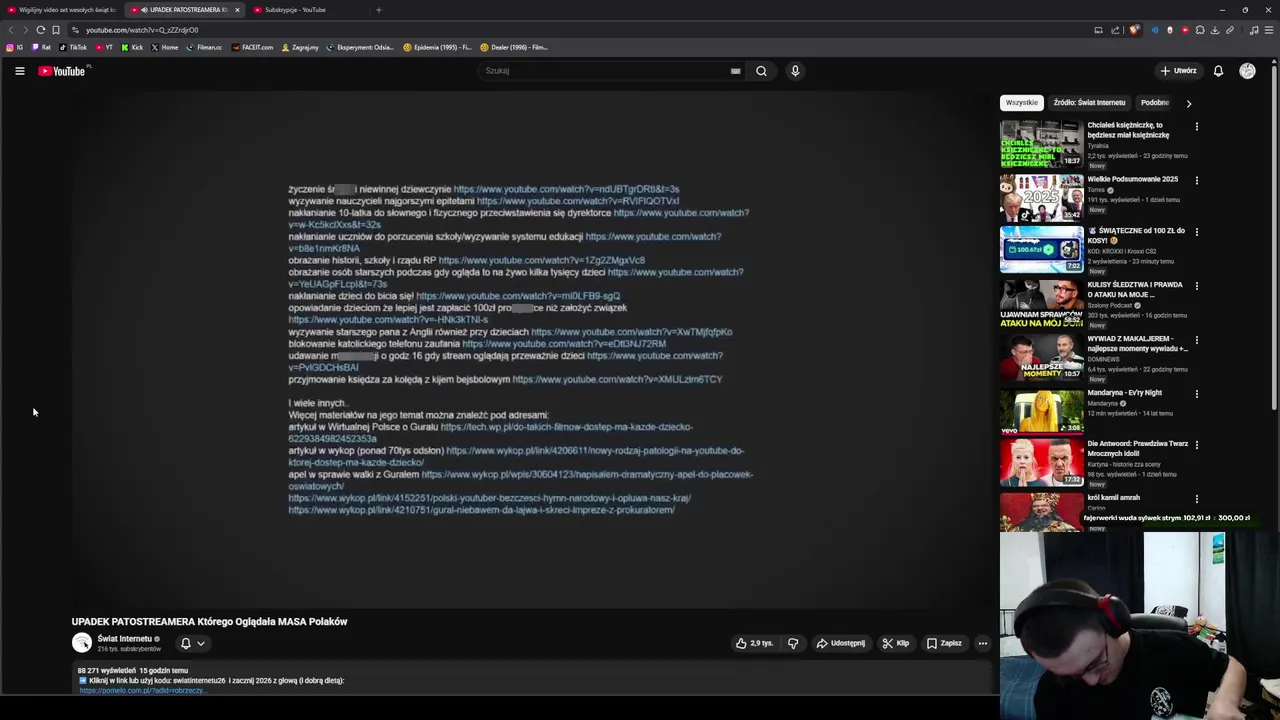Close the UPADEK PATOSTREAMERA tab
Viewport: 1280px width, 720px height.
point(237,10)
